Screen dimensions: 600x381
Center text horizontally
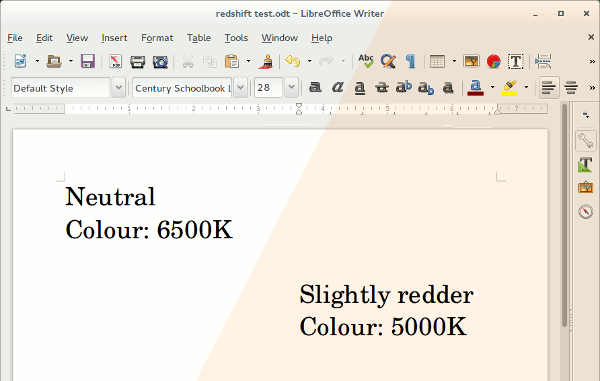(x=571, y=88)
